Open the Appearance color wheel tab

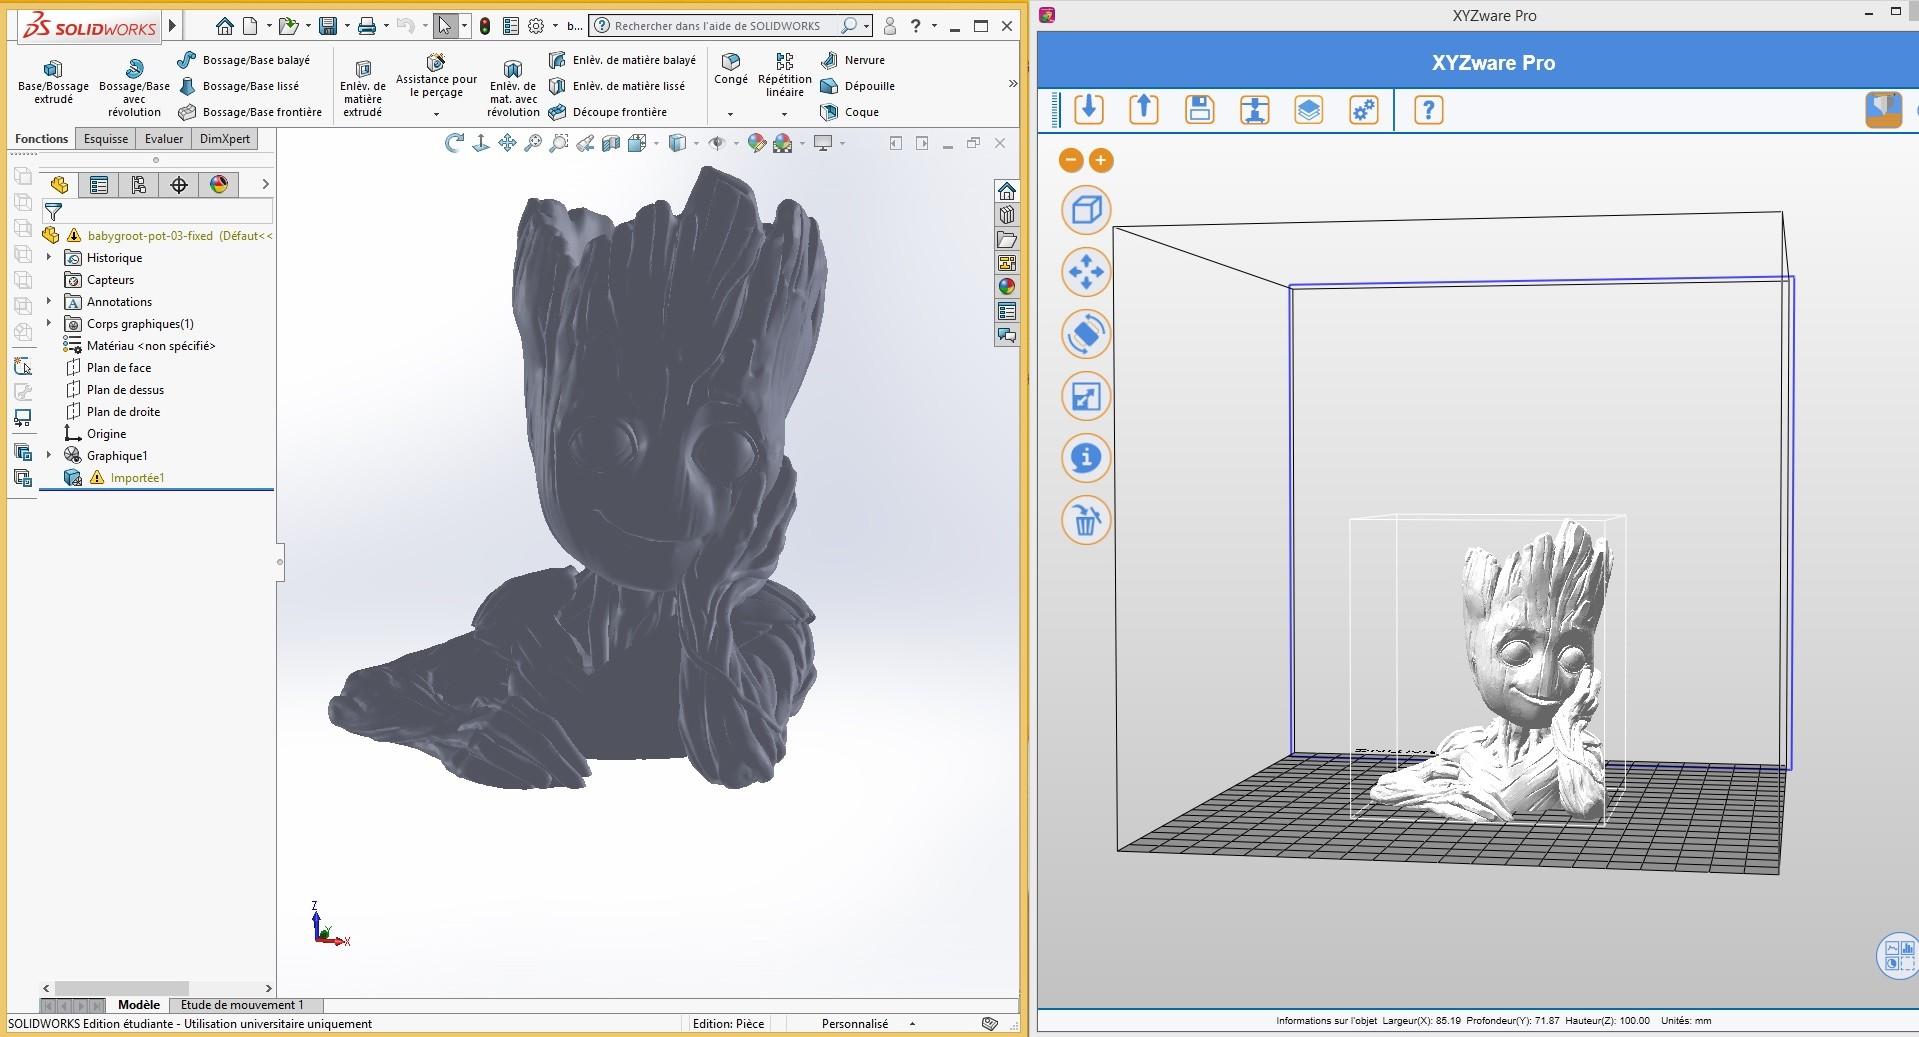(219, 184)
